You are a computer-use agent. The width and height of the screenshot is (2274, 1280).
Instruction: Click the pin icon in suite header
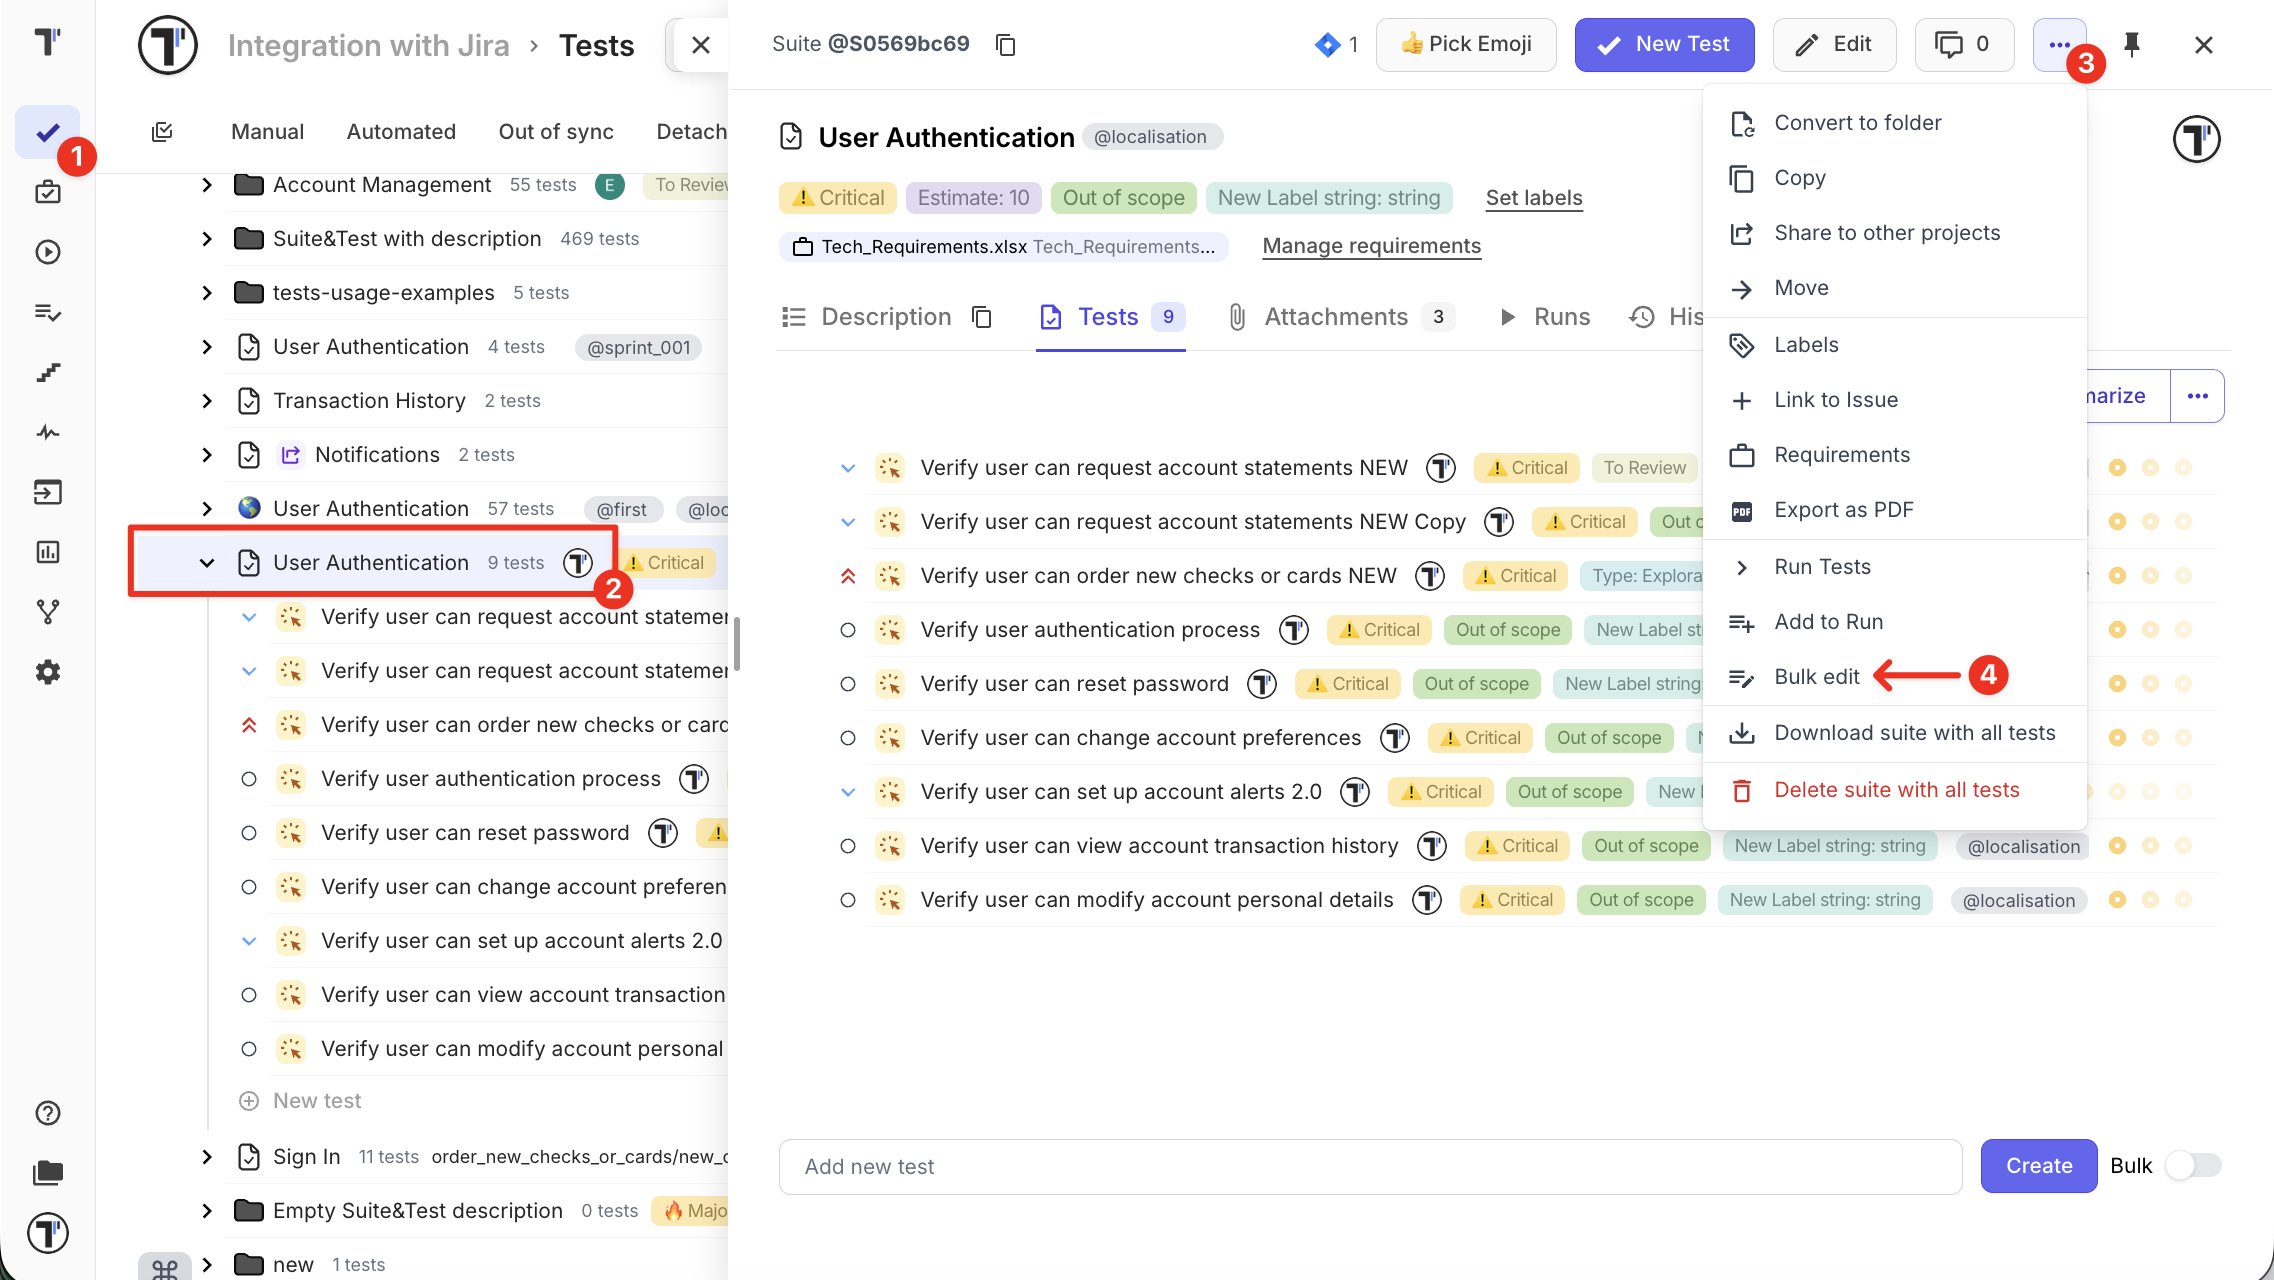(2132, 45)
